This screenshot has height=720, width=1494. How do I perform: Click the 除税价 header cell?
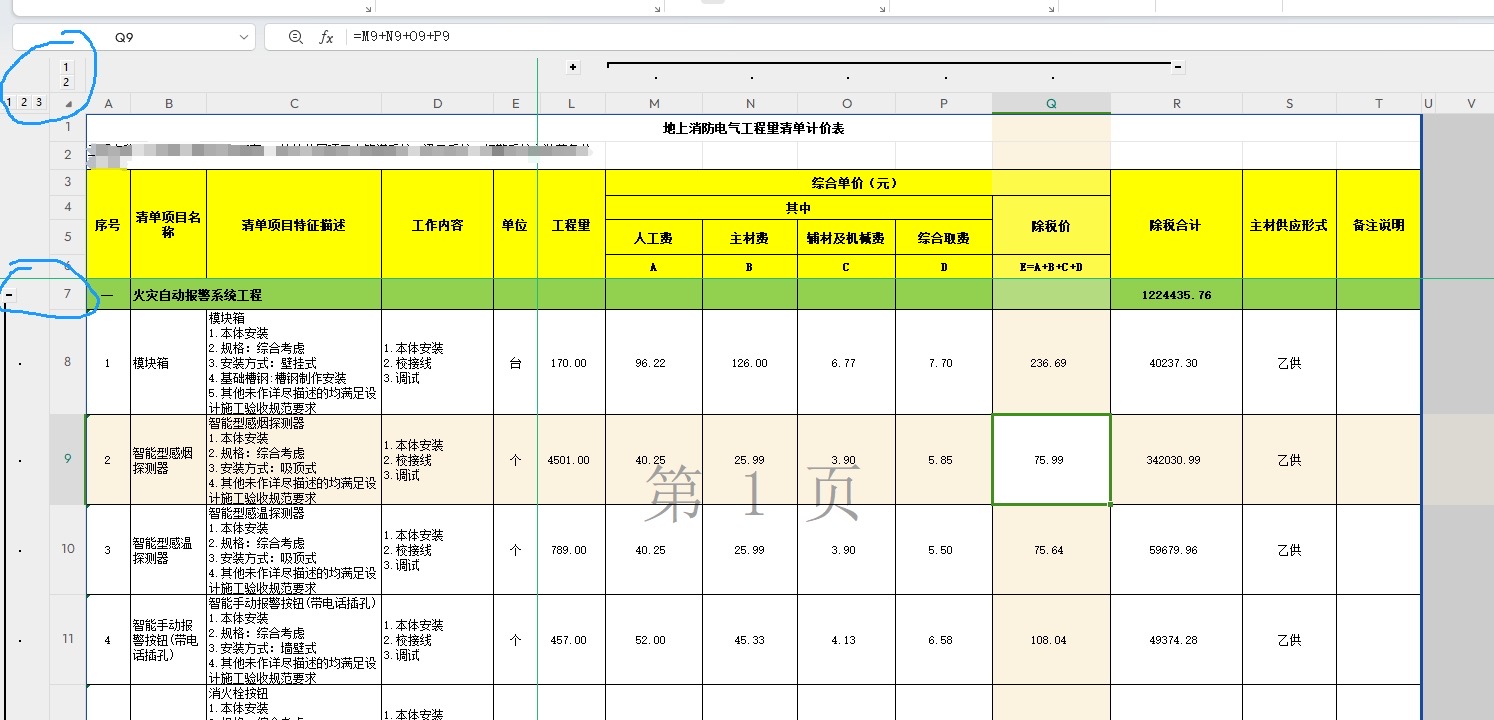[1051, 226]
